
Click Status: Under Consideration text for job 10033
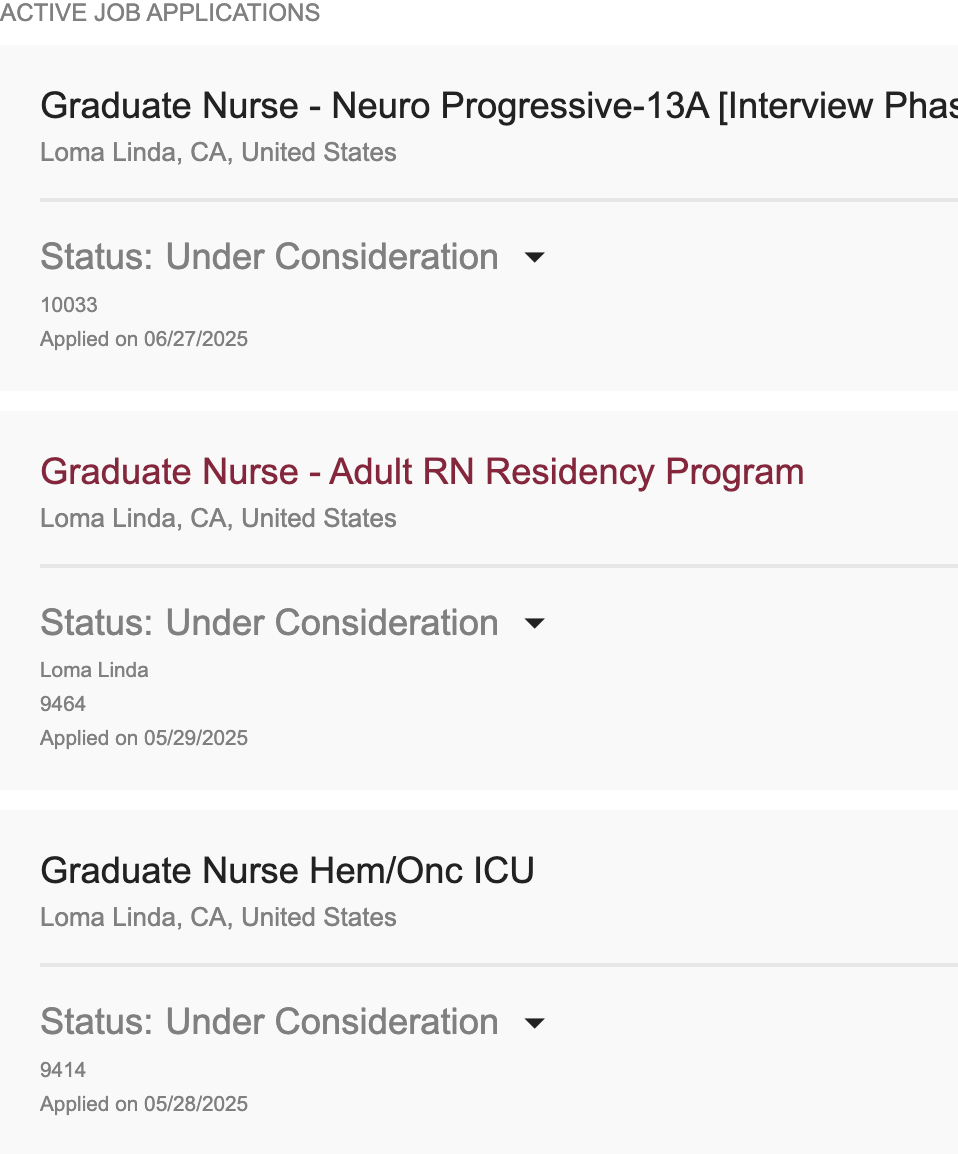[x=269, y=257]
